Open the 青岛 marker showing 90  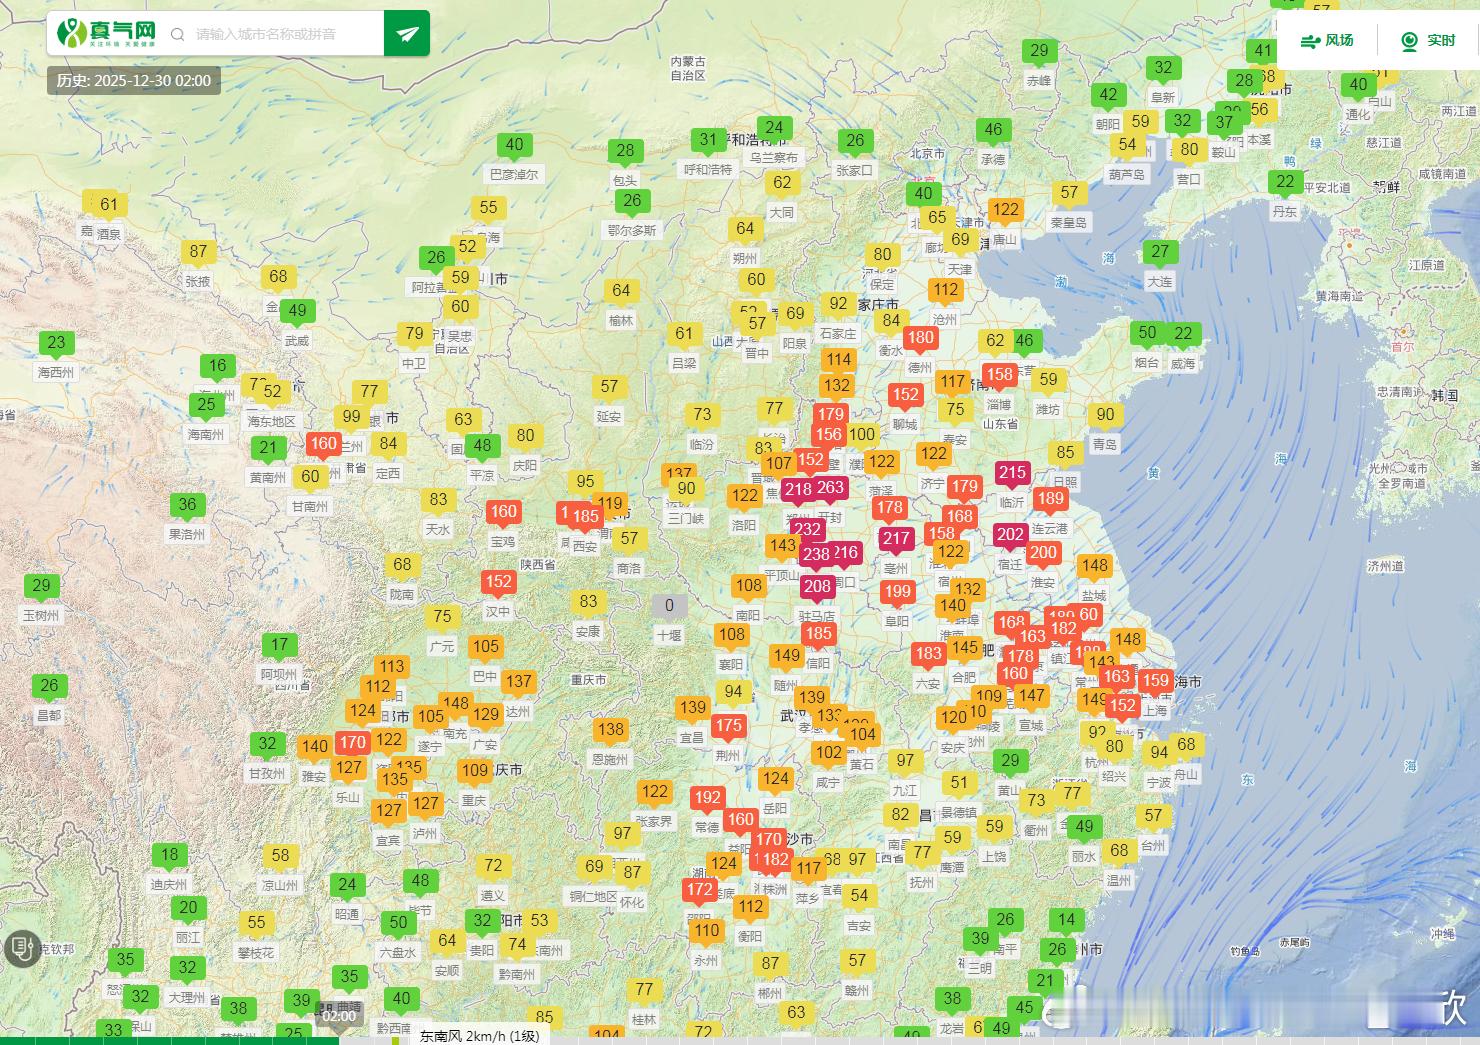click(x=1105, y=416)
